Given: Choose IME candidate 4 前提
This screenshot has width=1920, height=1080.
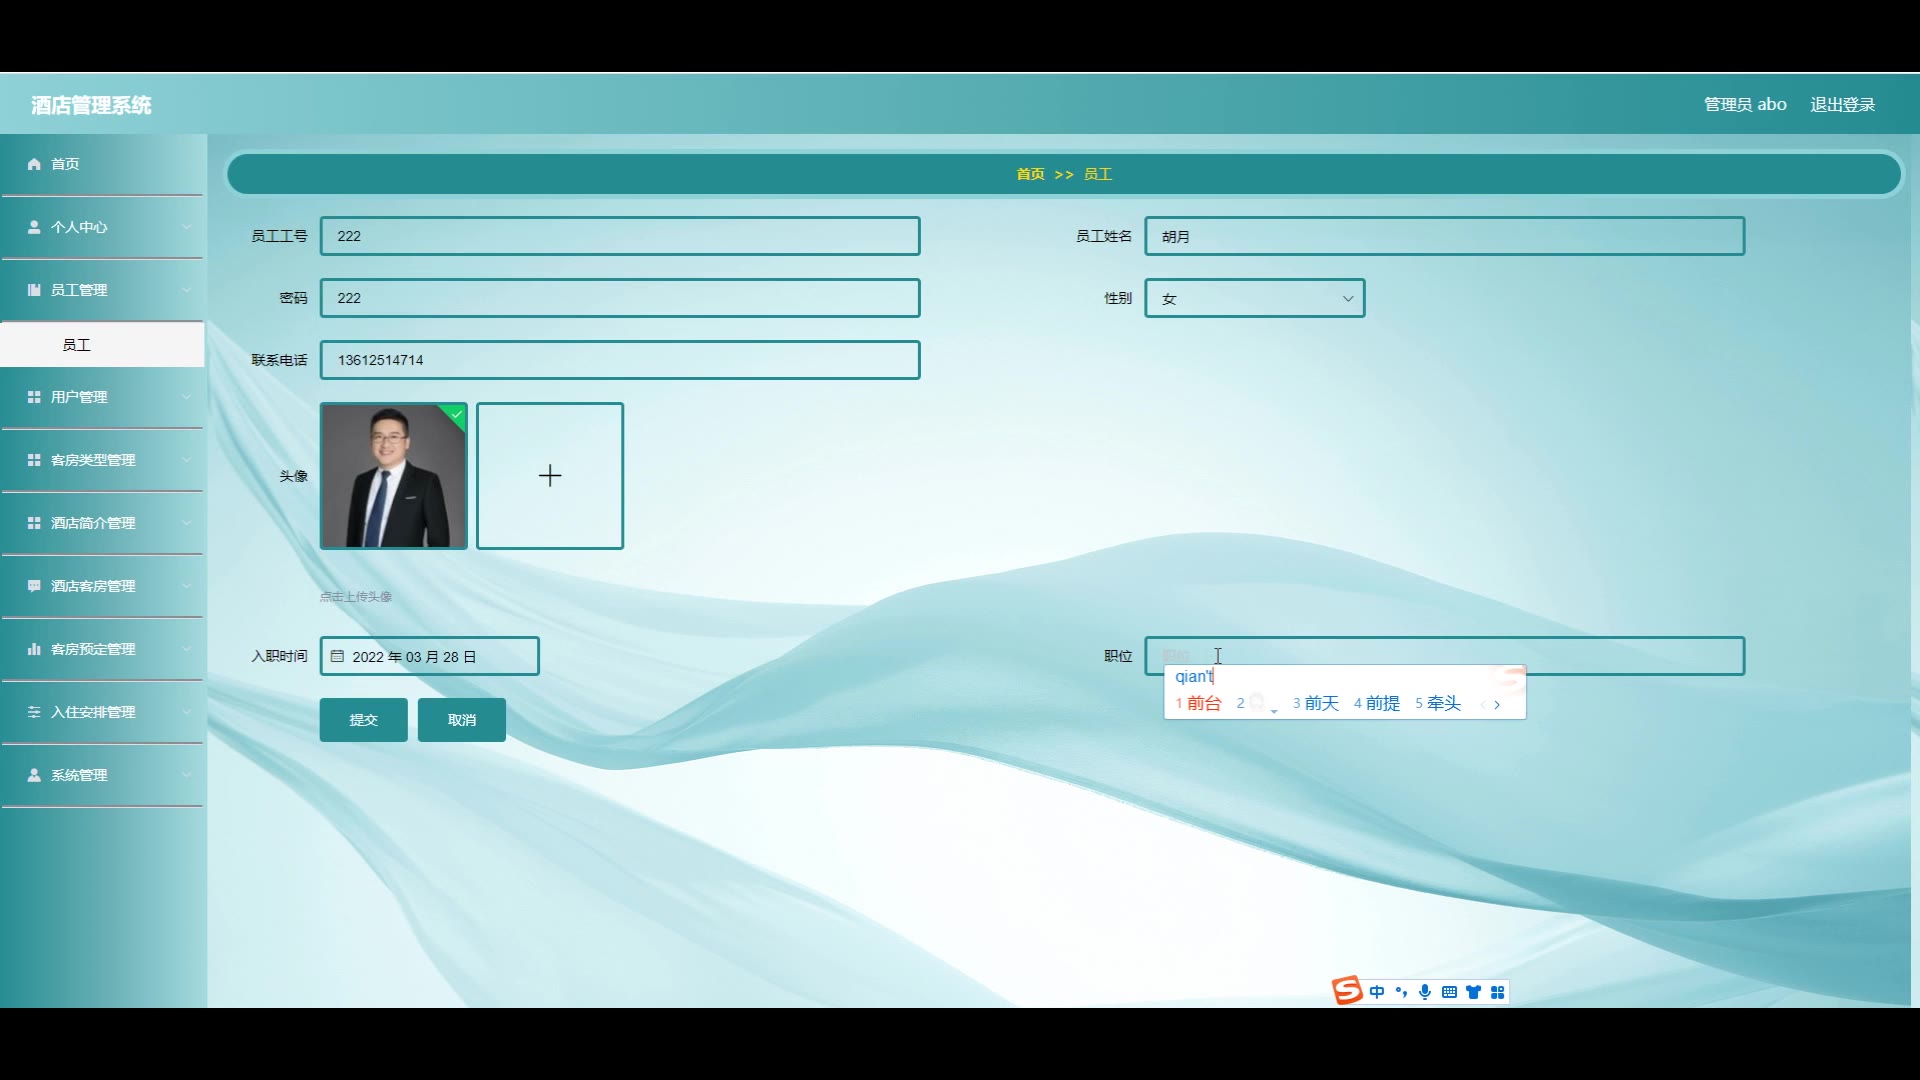Looking at the screenshot, I should [1377, 704].
